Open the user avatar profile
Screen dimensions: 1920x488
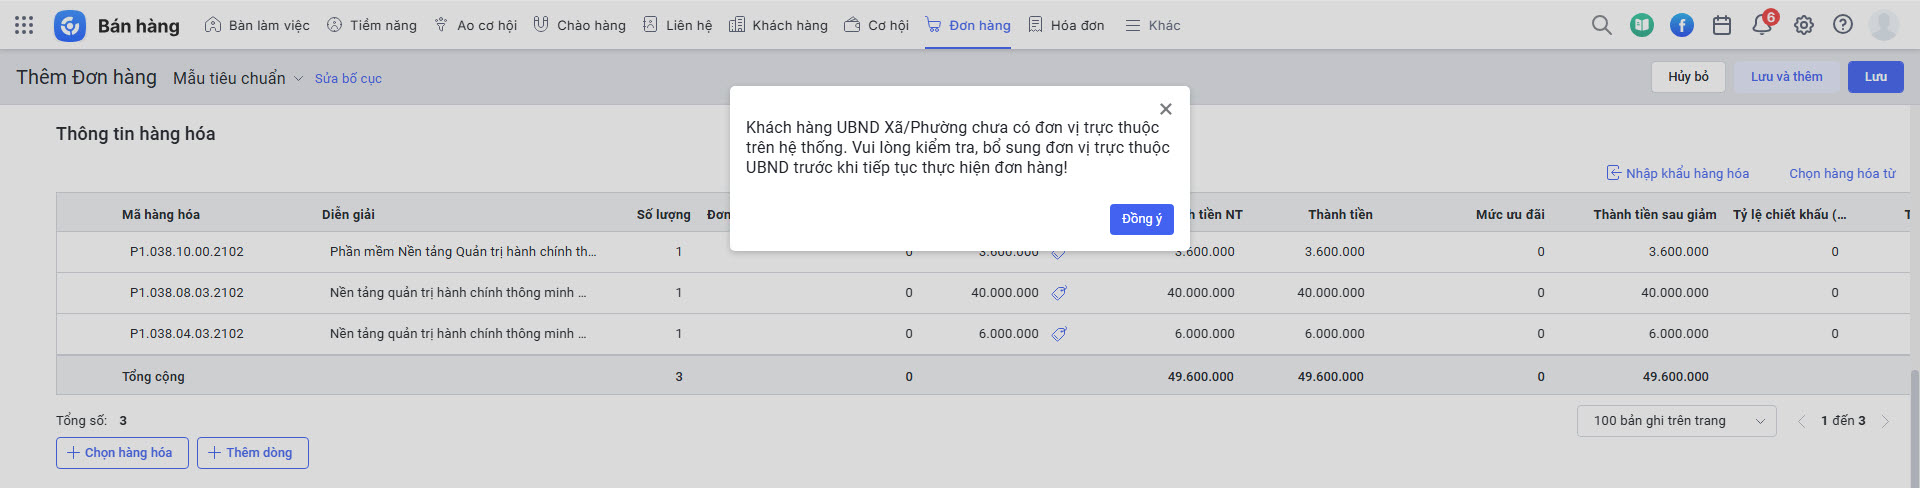coord(1884,25)
